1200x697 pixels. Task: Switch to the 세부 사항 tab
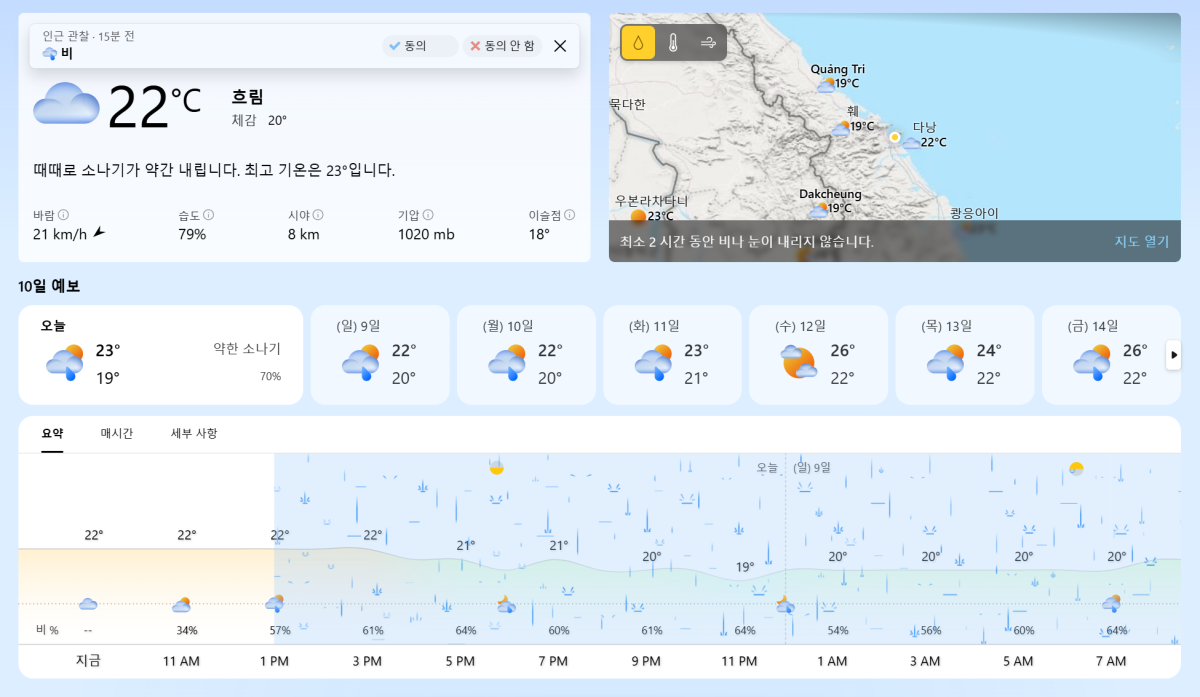pos(194,433)
